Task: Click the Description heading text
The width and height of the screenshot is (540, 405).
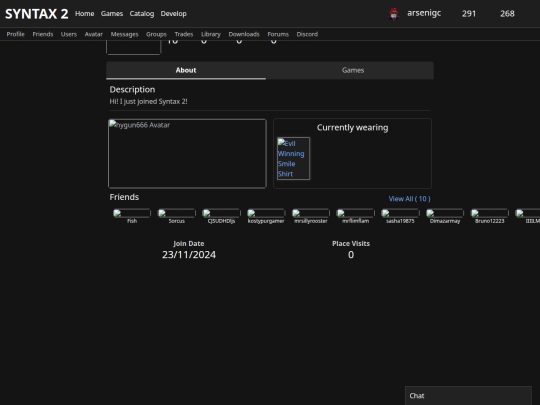Action: click(x=132, y=90)
